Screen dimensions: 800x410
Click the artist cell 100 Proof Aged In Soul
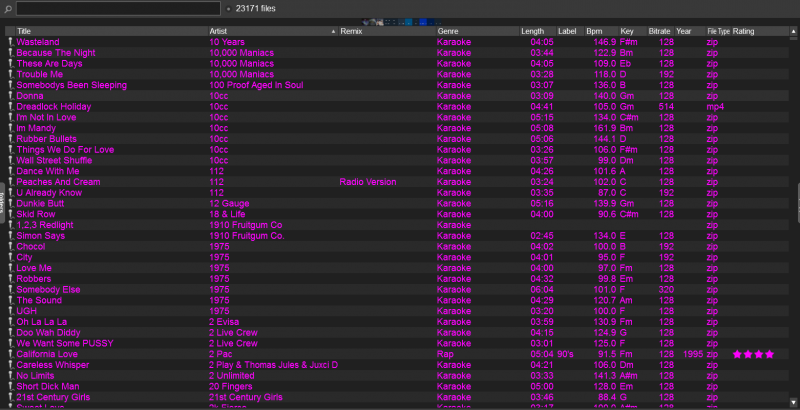pos(256,85)
